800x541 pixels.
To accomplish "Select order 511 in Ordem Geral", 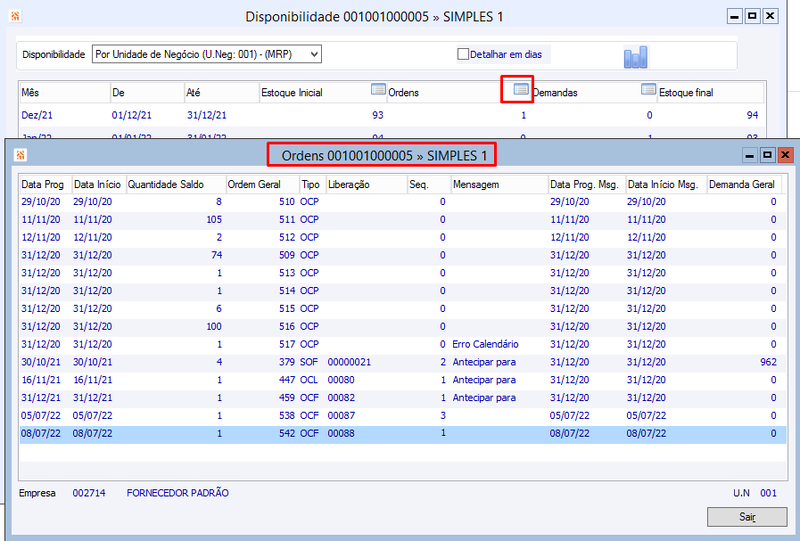I will [287, 219].
